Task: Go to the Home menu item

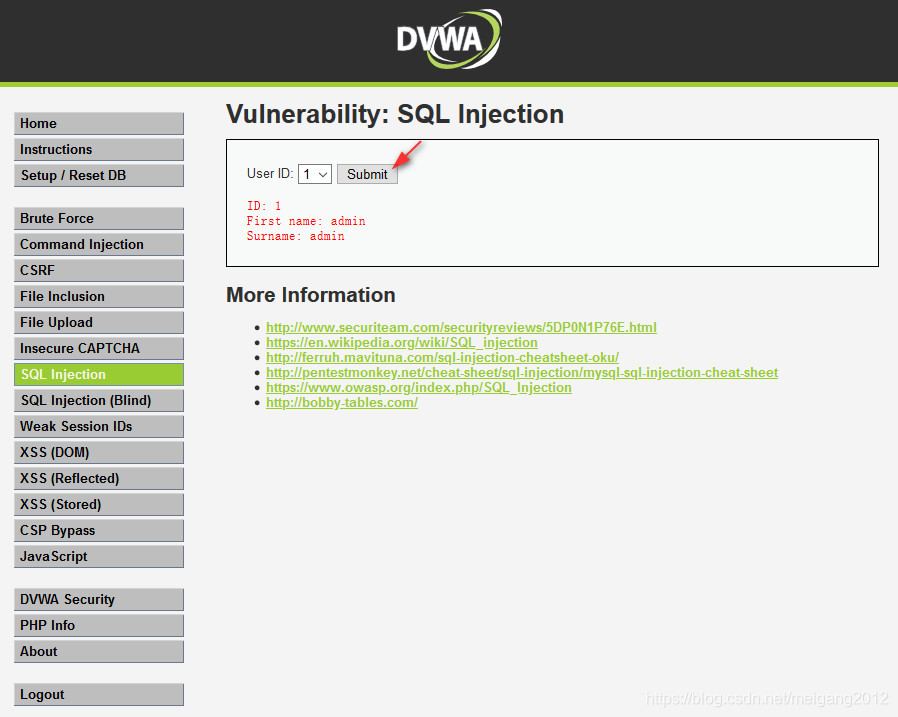Action: (x=99, y=124)
